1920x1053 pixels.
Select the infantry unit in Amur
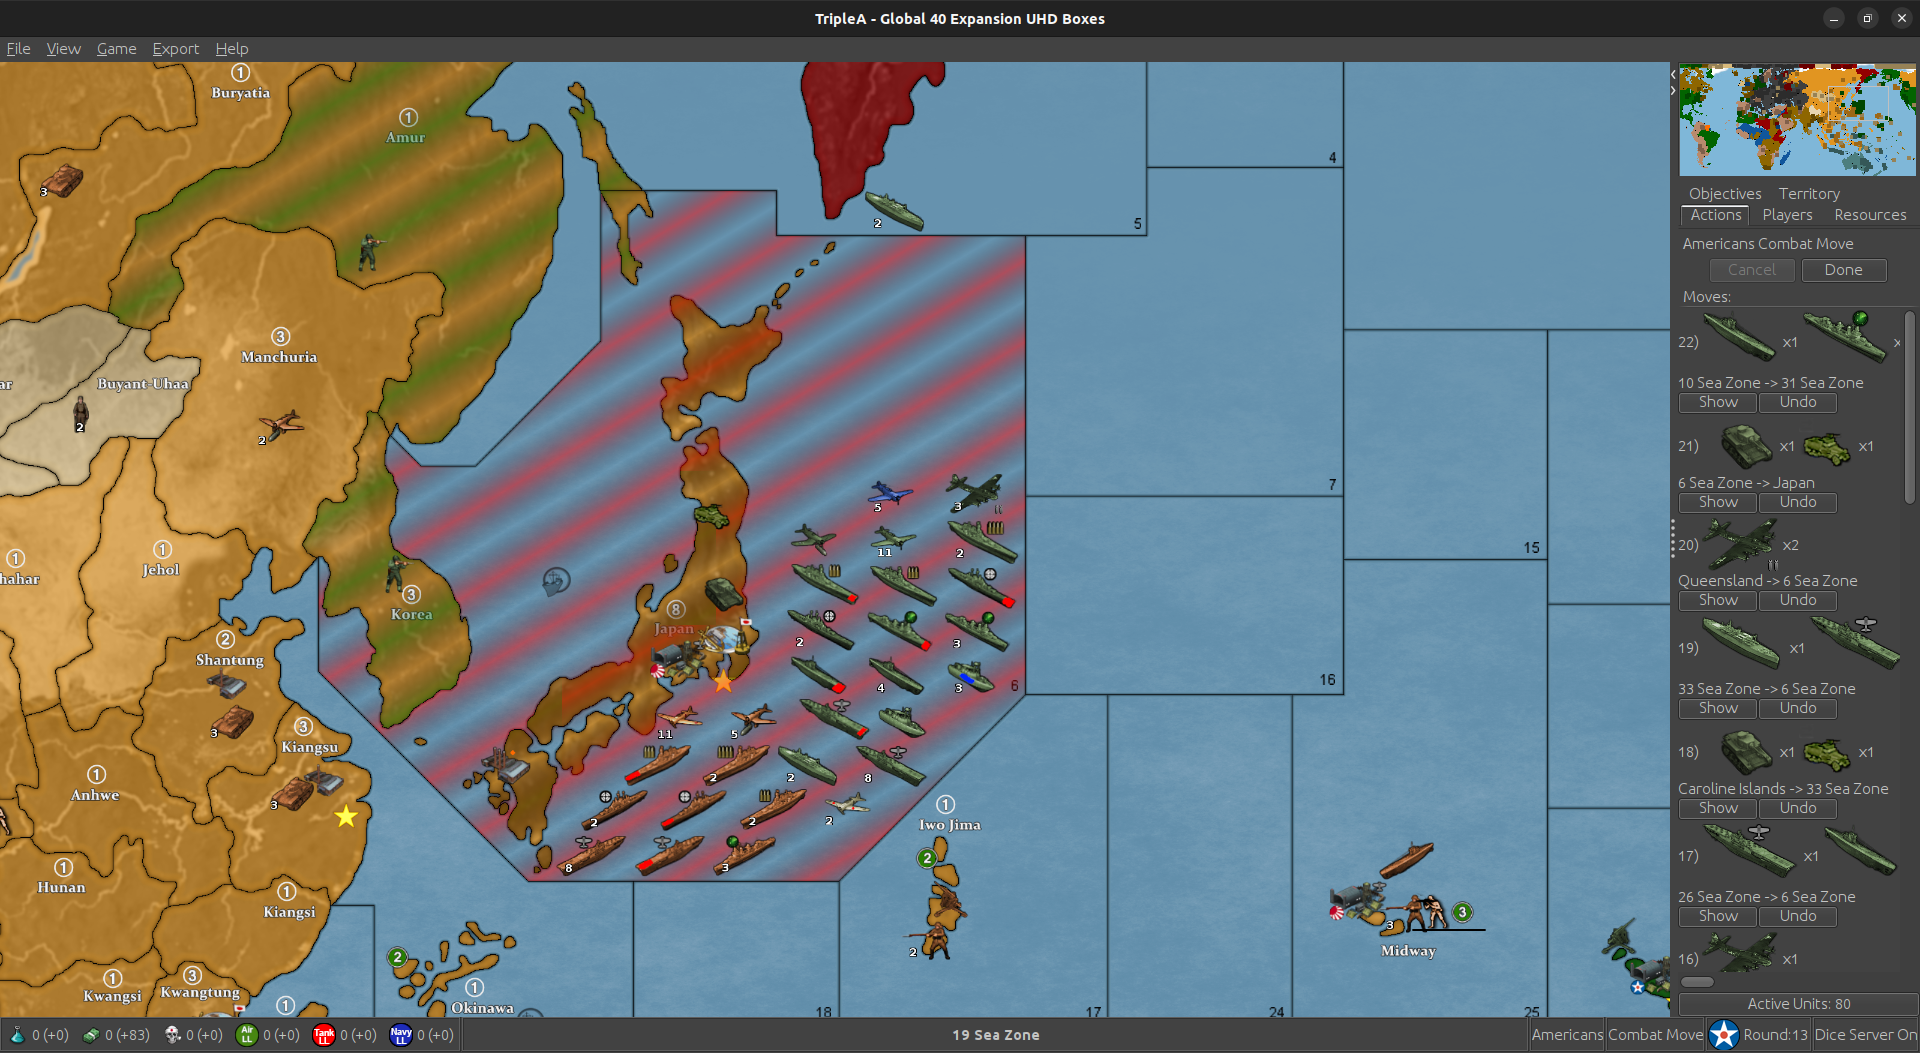(x=370, y=252)
